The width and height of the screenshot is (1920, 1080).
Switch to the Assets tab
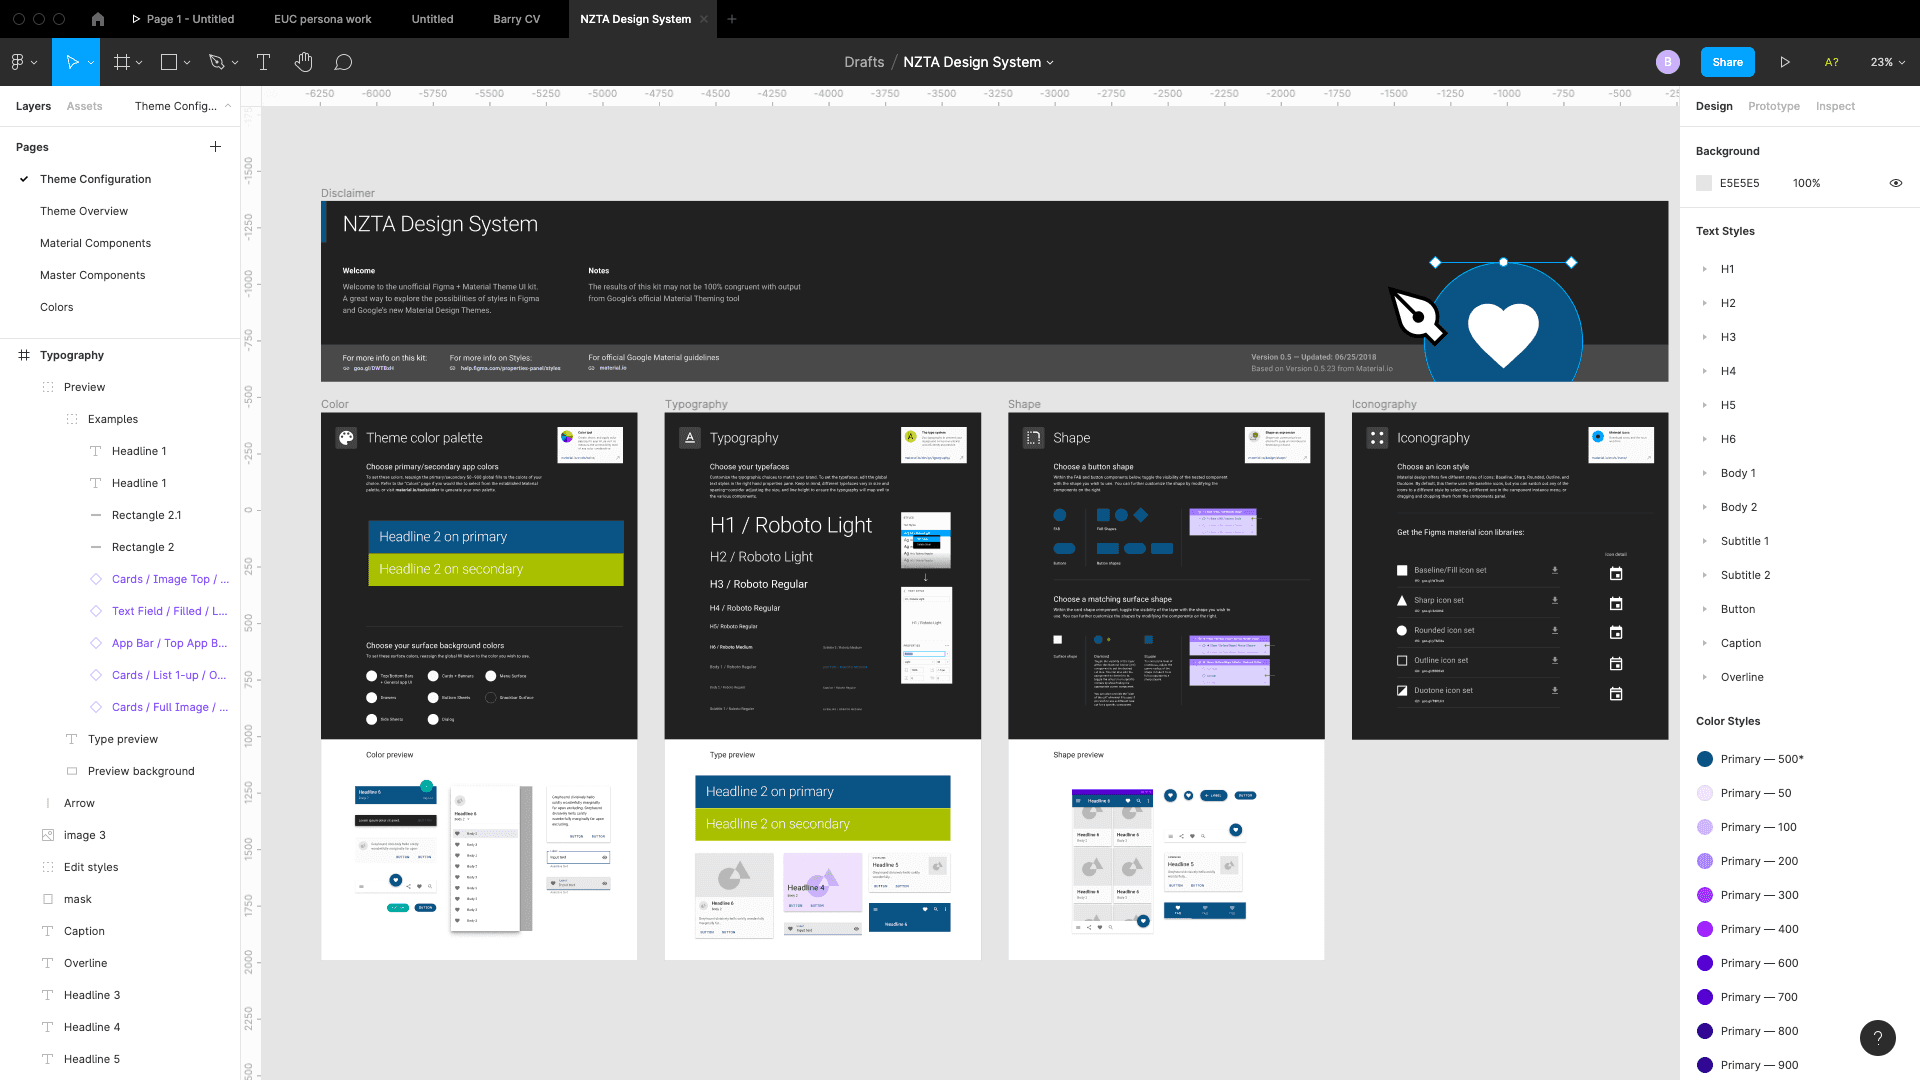click(x=84, y=106)
